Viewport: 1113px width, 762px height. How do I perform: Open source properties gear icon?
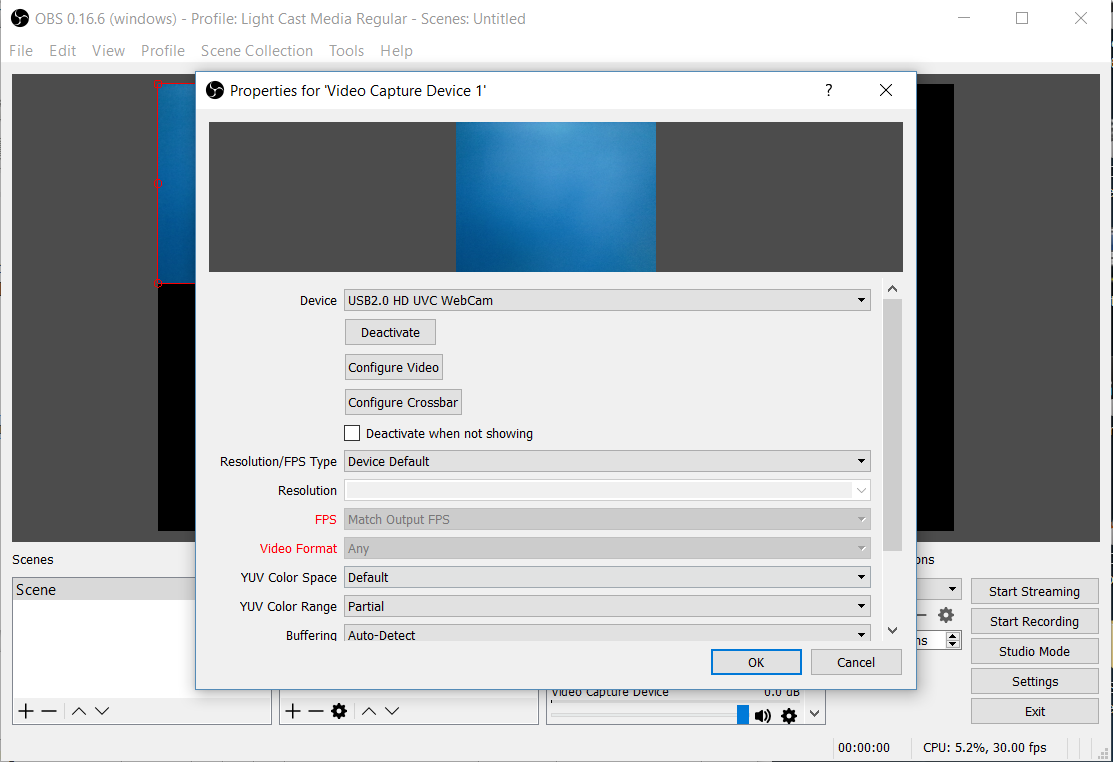339,711
